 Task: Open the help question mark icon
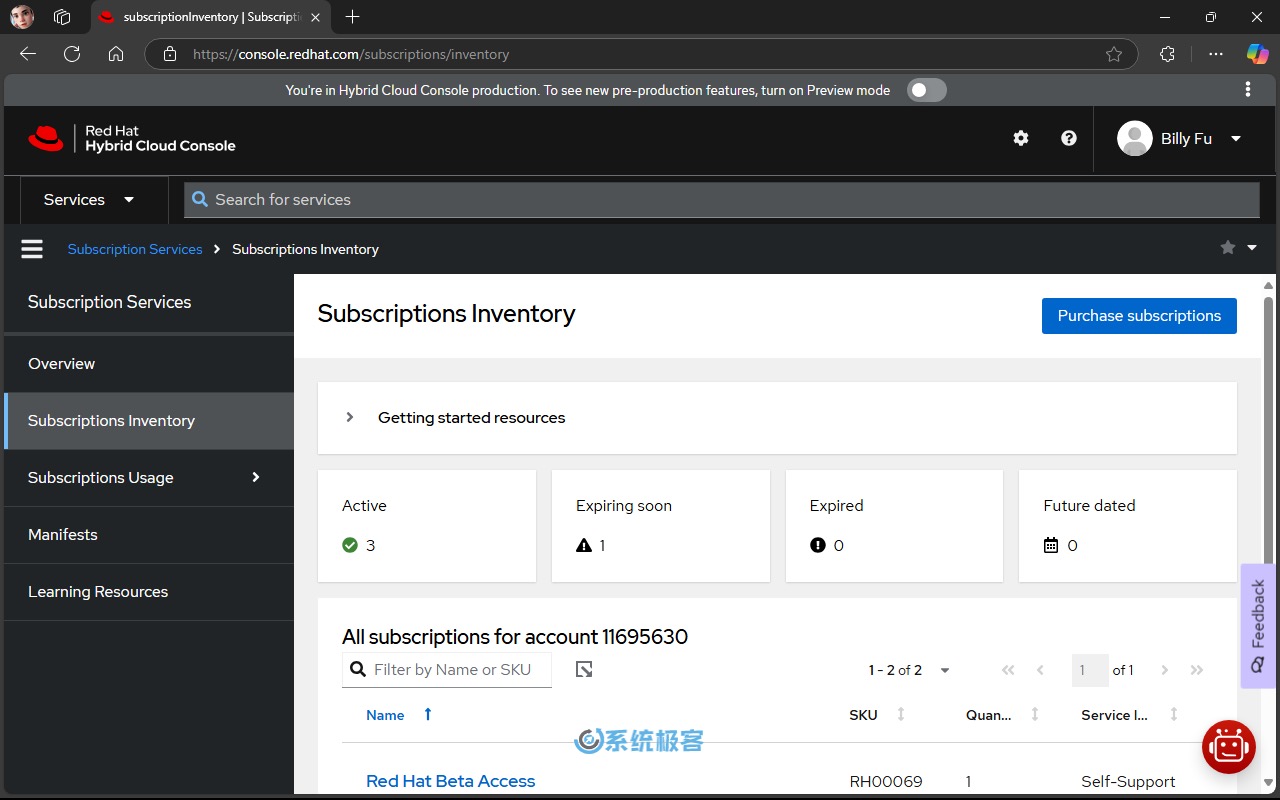tap(1069, 139)
